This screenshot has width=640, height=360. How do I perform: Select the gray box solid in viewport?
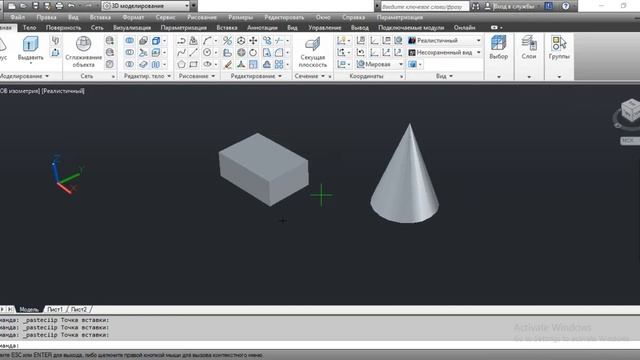tap(264, 169)
